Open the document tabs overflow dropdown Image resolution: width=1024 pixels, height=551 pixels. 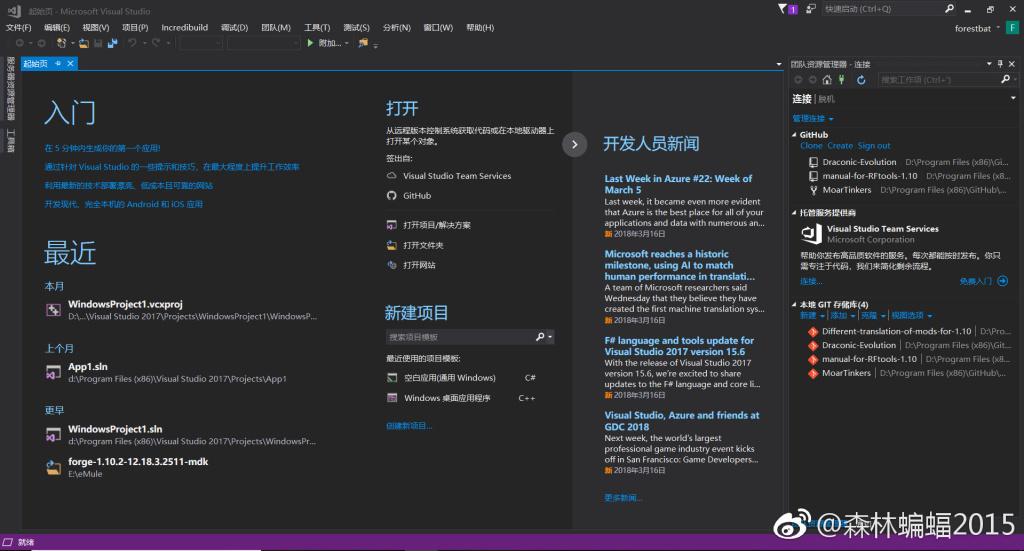coord(778,64)
